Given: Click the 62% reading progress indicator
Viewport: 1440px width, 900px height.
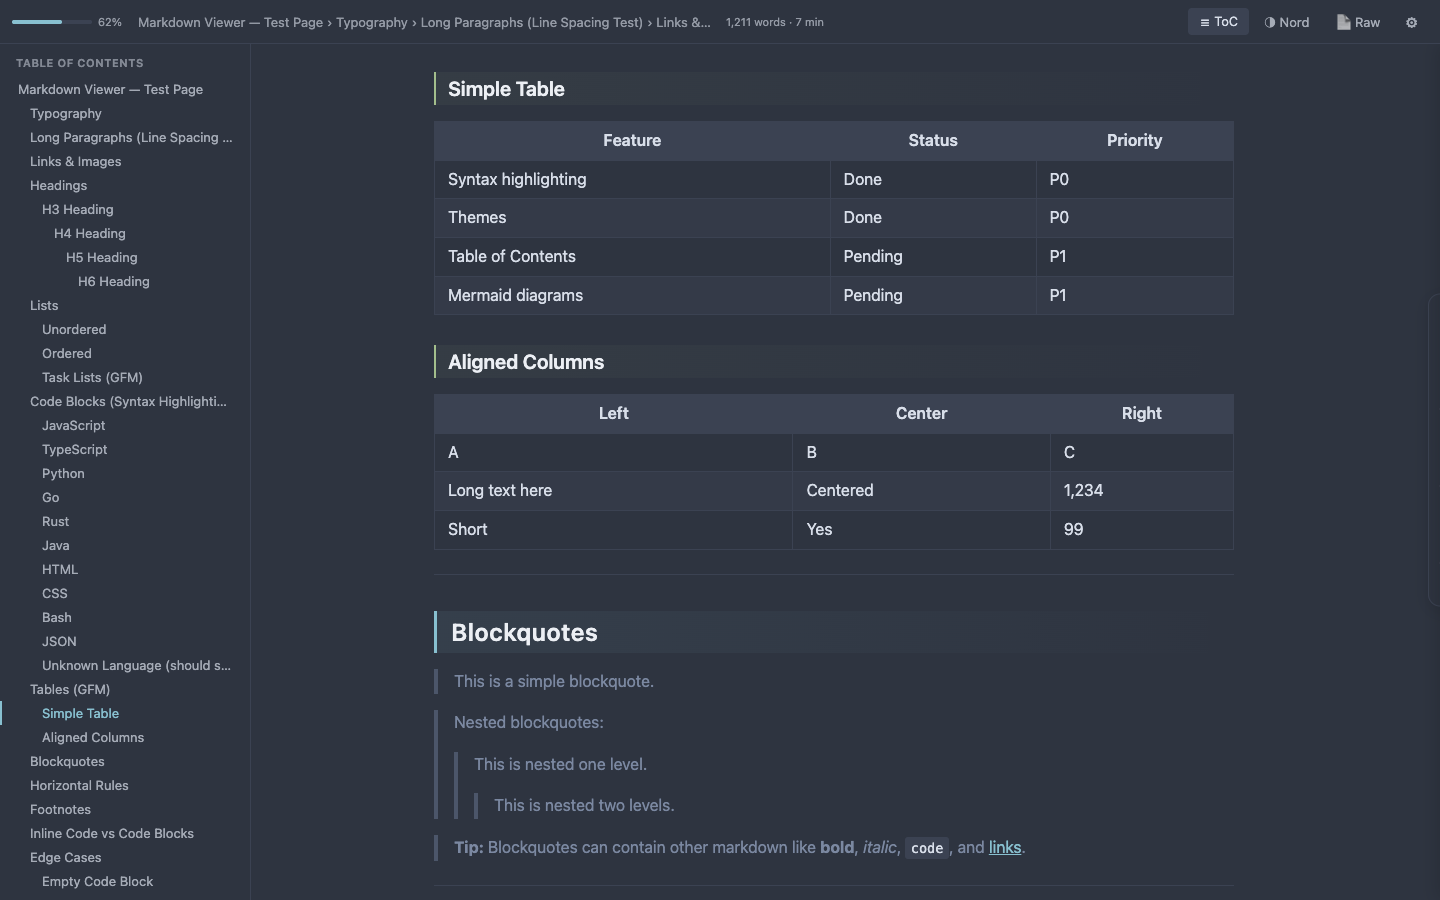Looking at the screenshot, I should pos(109,21).
